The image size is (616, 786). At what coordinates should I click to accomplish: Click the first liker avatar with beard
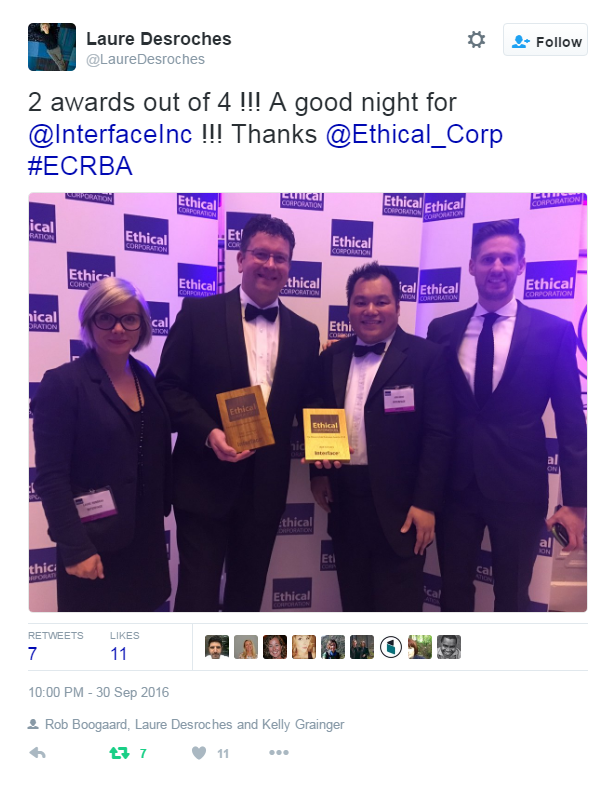217,647
